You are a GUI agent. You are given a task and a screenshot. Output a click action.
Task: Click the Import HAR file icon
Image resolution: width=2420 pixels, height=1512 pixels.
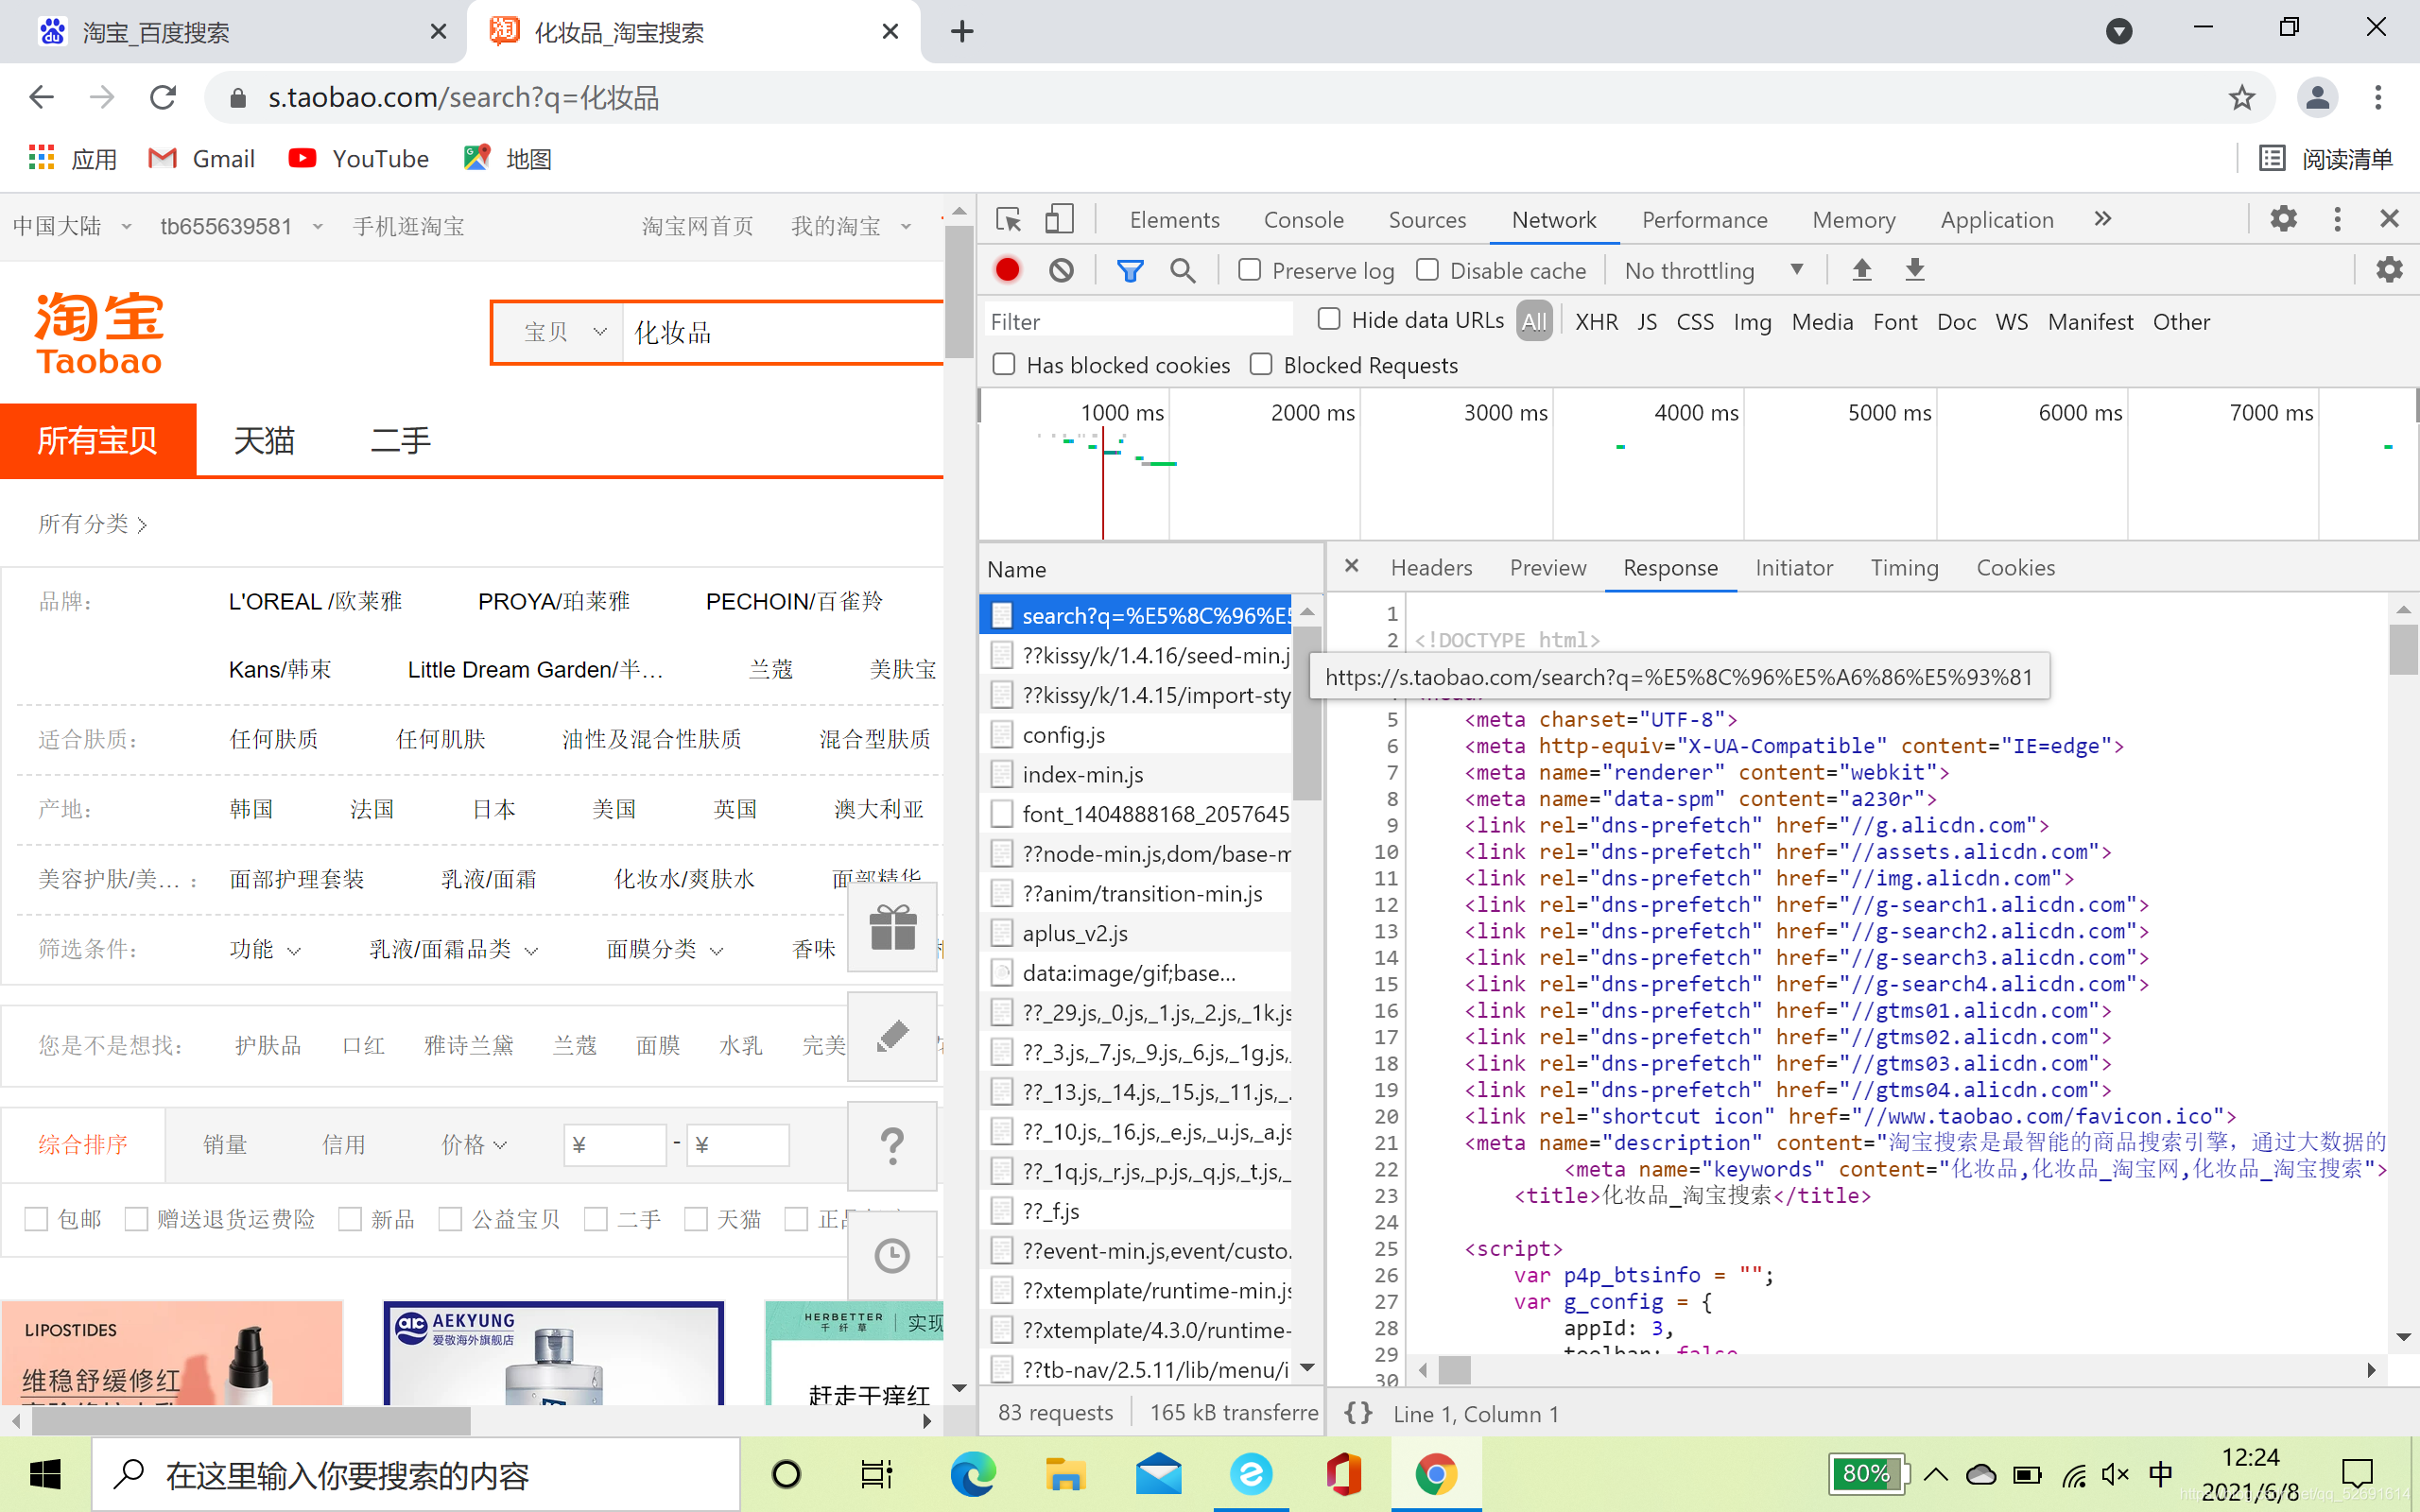click(1860, 270)
